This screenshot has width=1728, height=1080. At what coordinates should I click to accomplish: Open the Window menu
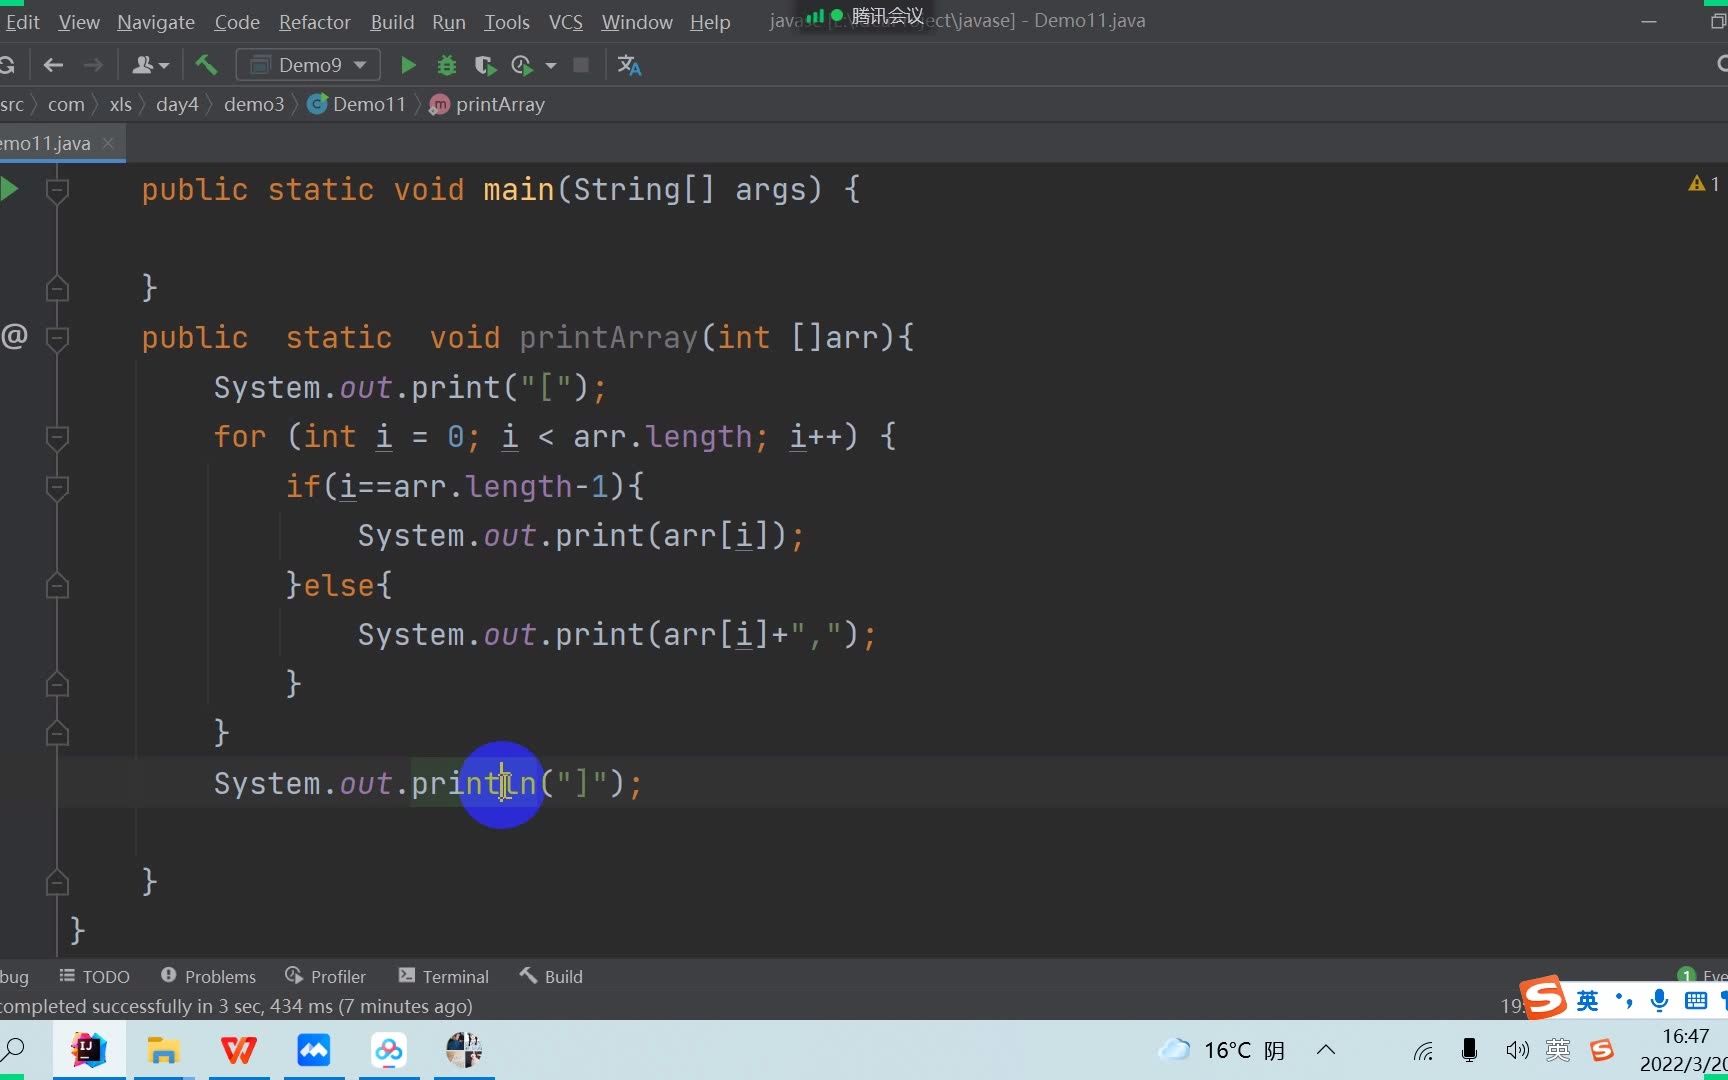pyautogui.click(x=637, y=22)
